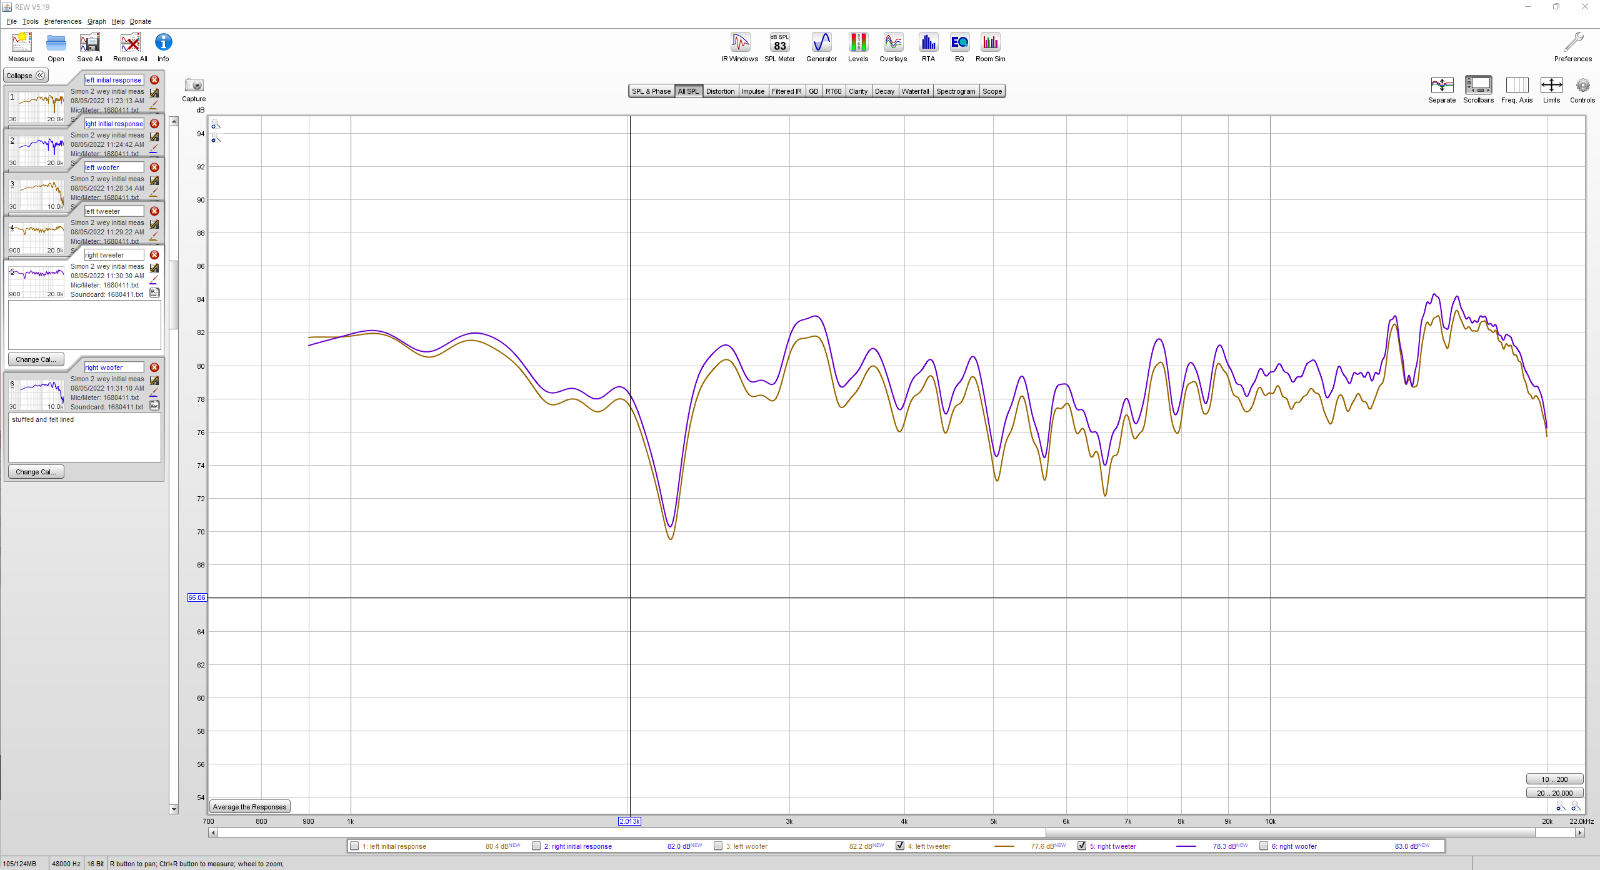1600x870 pixels.
Task: Open the File menu
Action: tap(12, 21)
